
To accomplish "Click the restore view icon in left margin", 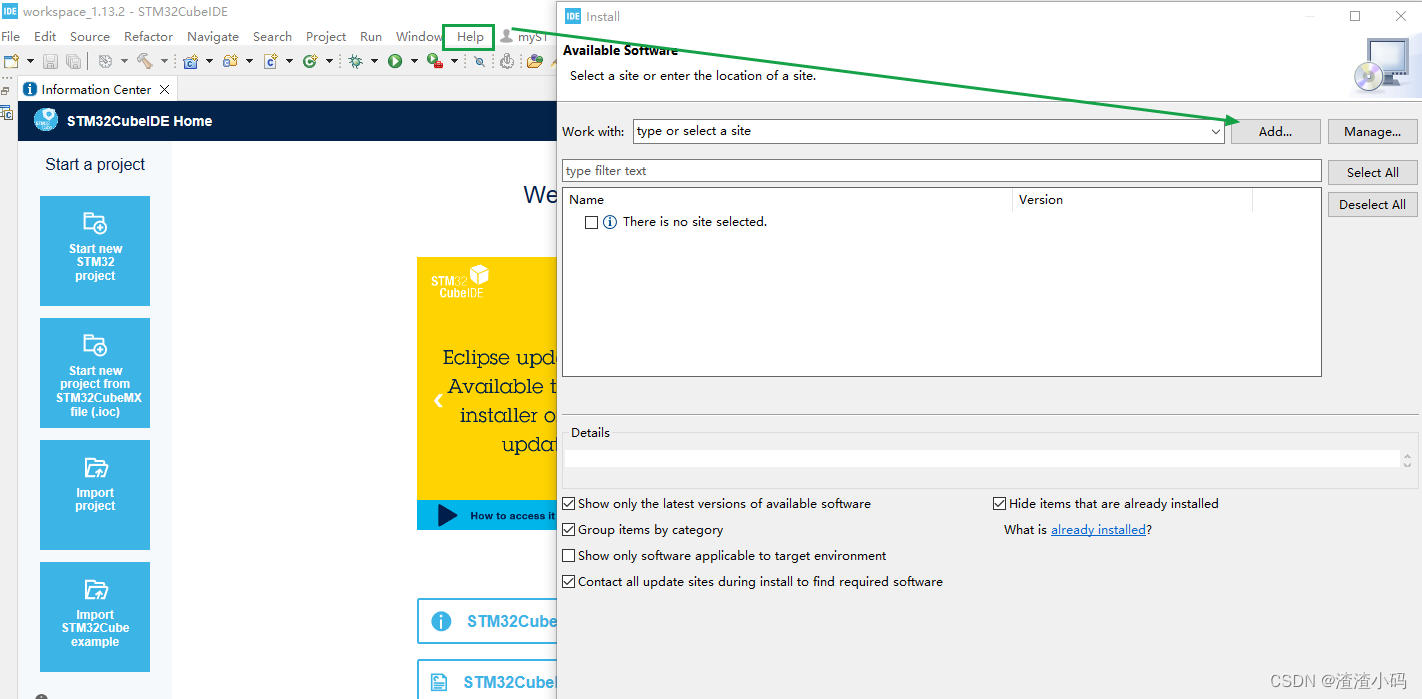I will [x=6, y=91].
